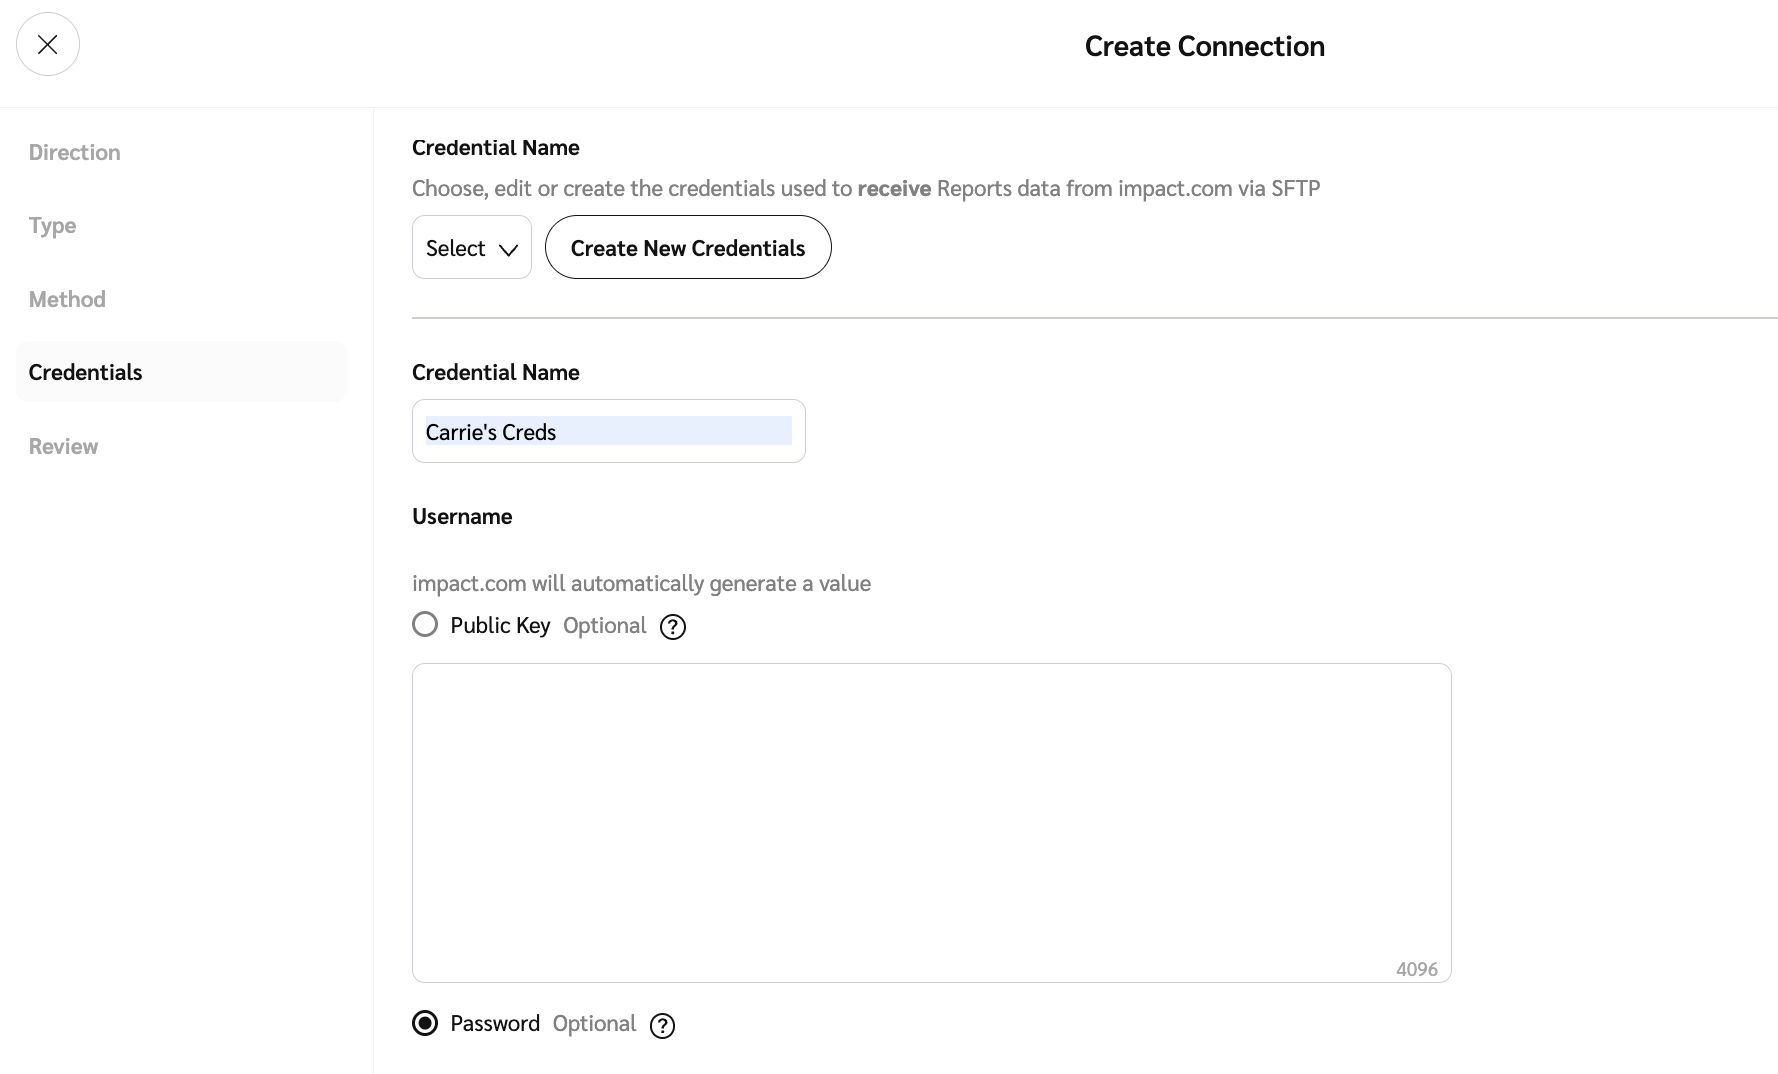Click the Password help question mark icon
The image size is (1778, 1074).
tap(662, 1026)
